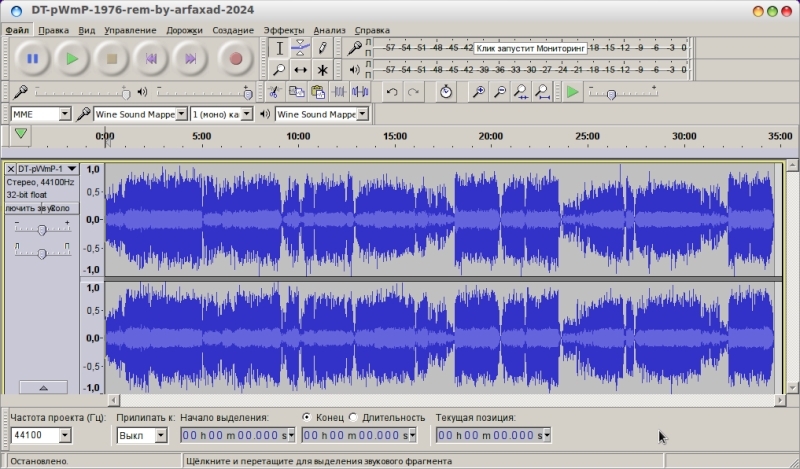Select the Конец radio button
This screenshot has height=469, width=800.
pos(306,417)
